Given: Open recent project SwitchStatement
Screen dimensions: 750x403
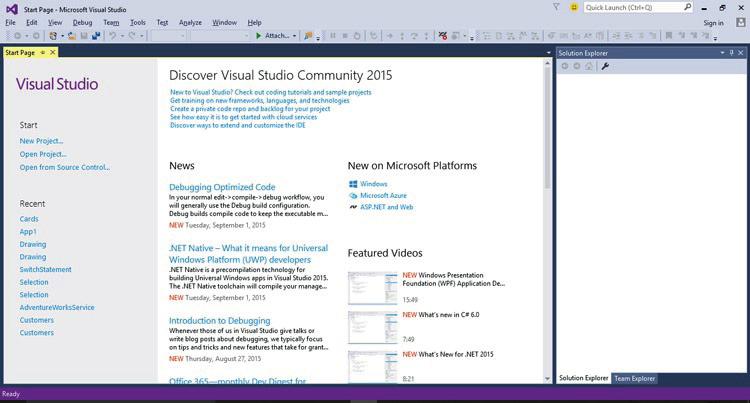Looking at the screenshot, I should [x=45, y=270].
